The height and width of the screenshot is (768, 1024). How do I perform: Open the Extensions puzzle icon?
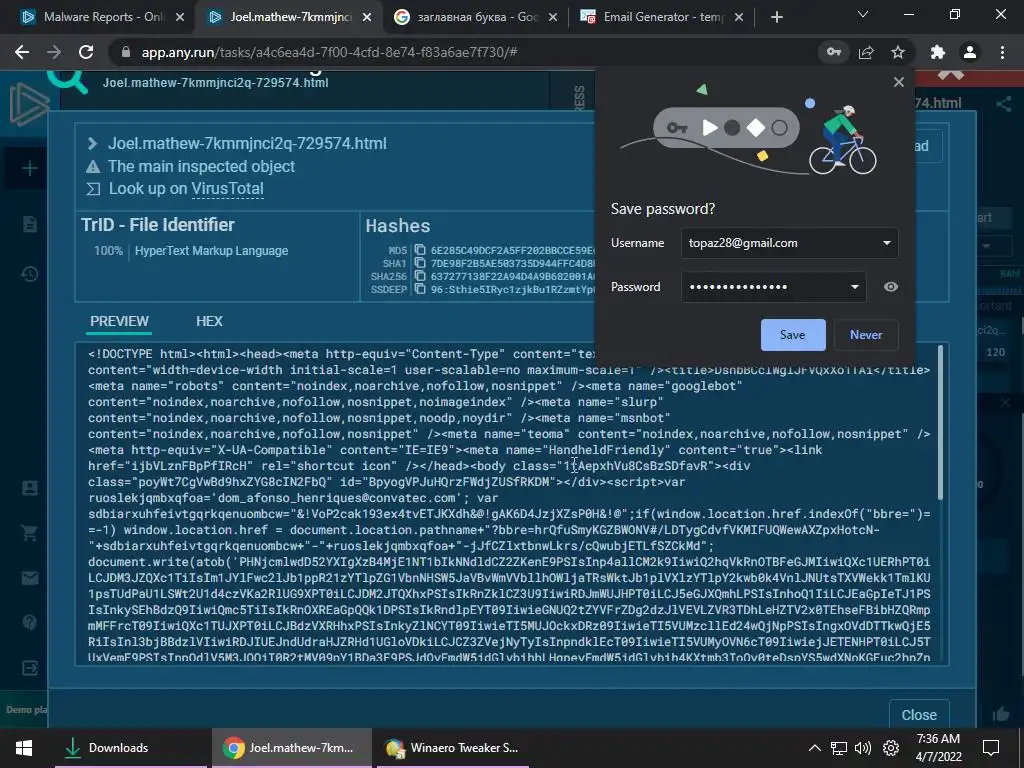coord(938,52)
